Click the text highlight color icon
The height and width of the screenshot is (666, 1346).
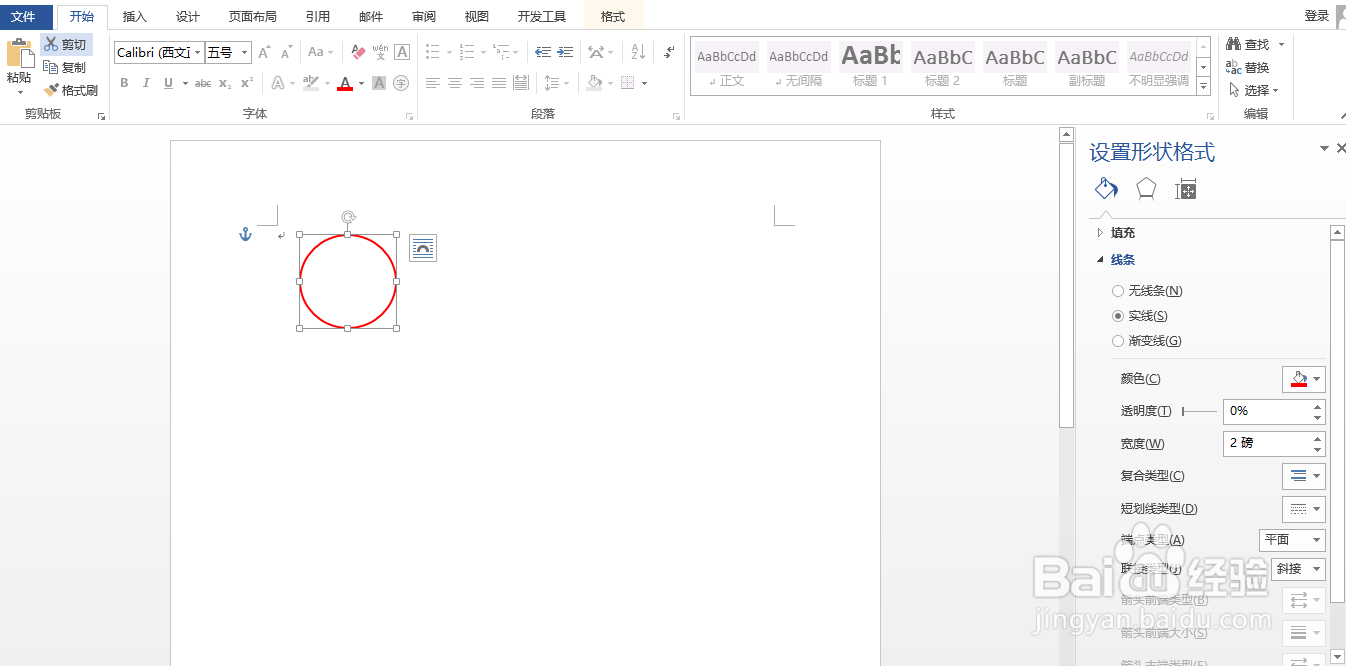310,83
